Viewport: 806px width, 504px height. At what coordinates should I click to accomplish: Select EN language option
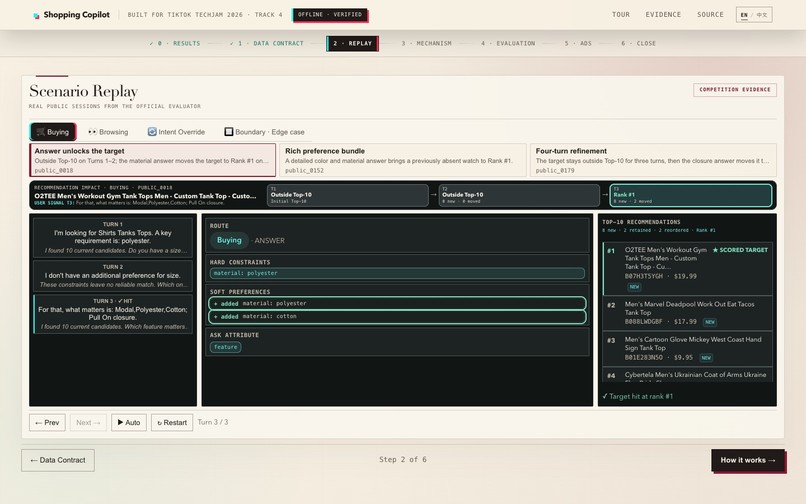pyautogui.click(x=744, y=15)
